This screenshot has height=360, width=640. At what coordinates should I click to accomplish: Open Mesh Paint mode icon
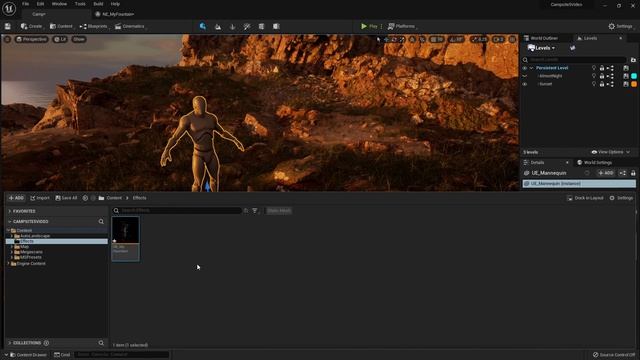click(x=247, y=27)
